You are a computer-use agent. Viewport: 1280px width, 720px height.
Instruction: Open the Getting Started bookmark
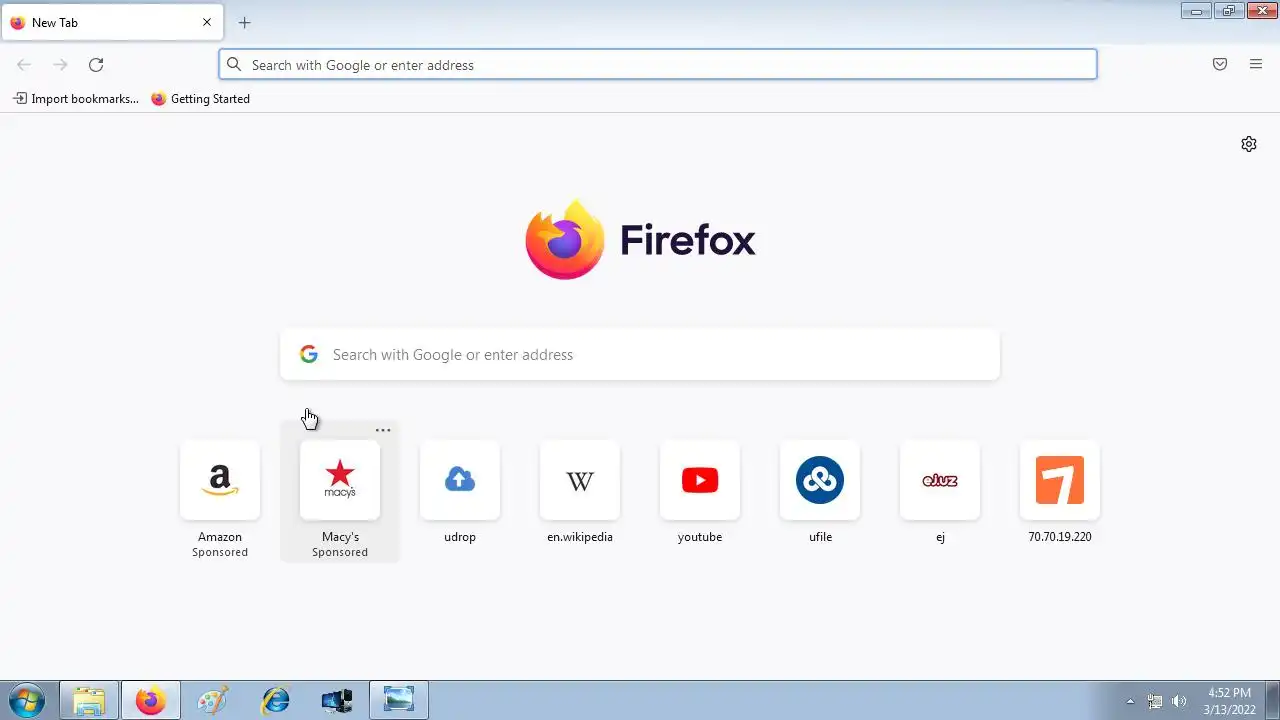coord(200,99)
